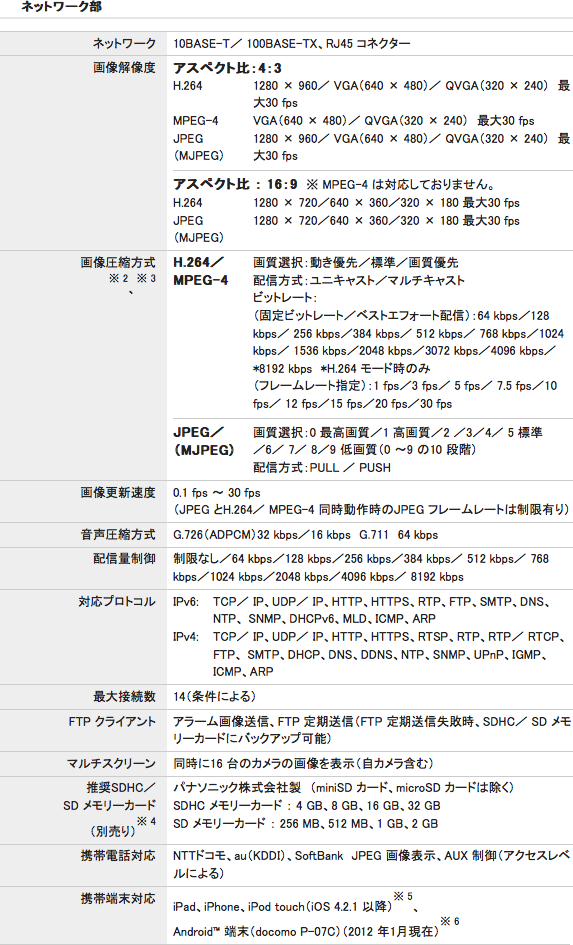Click the JPEG/(MJPEG) compression heading
Viewport: 573px width, 945px height.
pos(203,441)
